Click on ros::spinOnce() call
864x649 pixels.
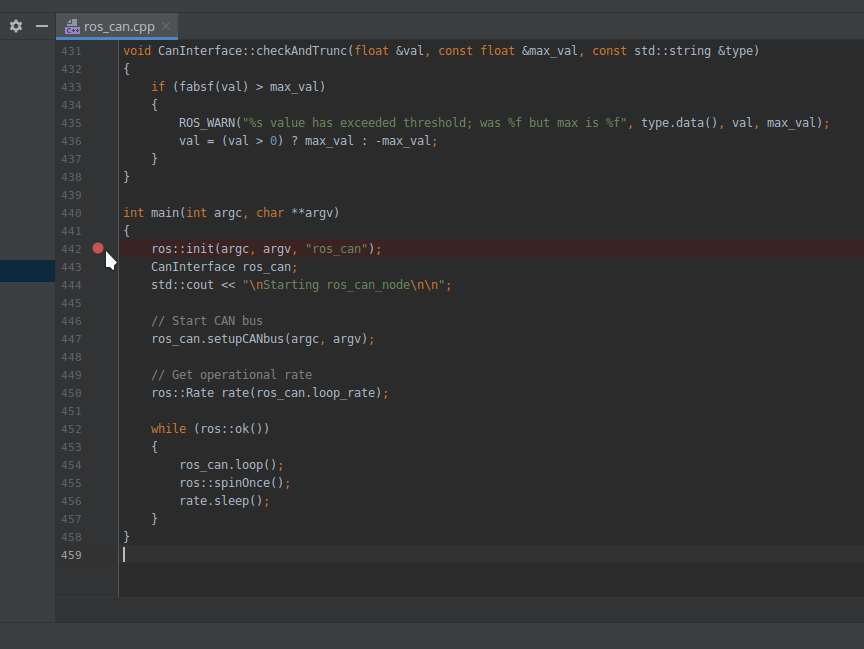[x=235, y=483]
